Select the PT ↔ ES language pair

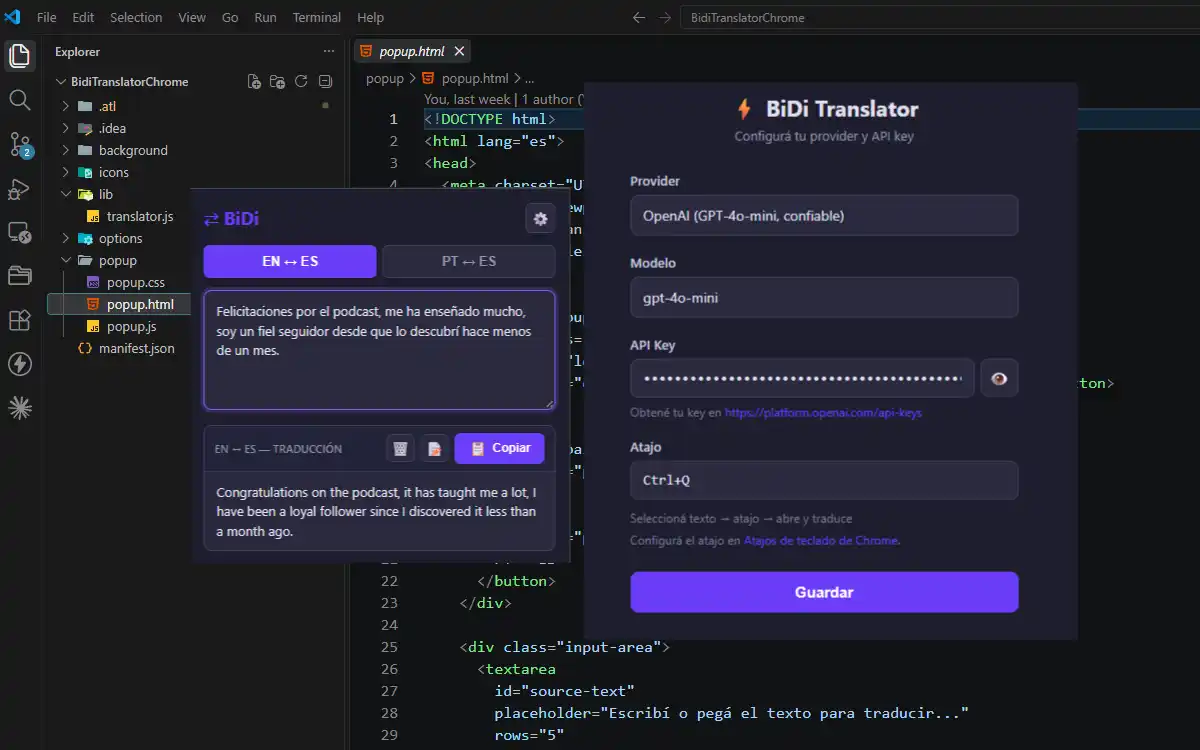click(469, 261)
